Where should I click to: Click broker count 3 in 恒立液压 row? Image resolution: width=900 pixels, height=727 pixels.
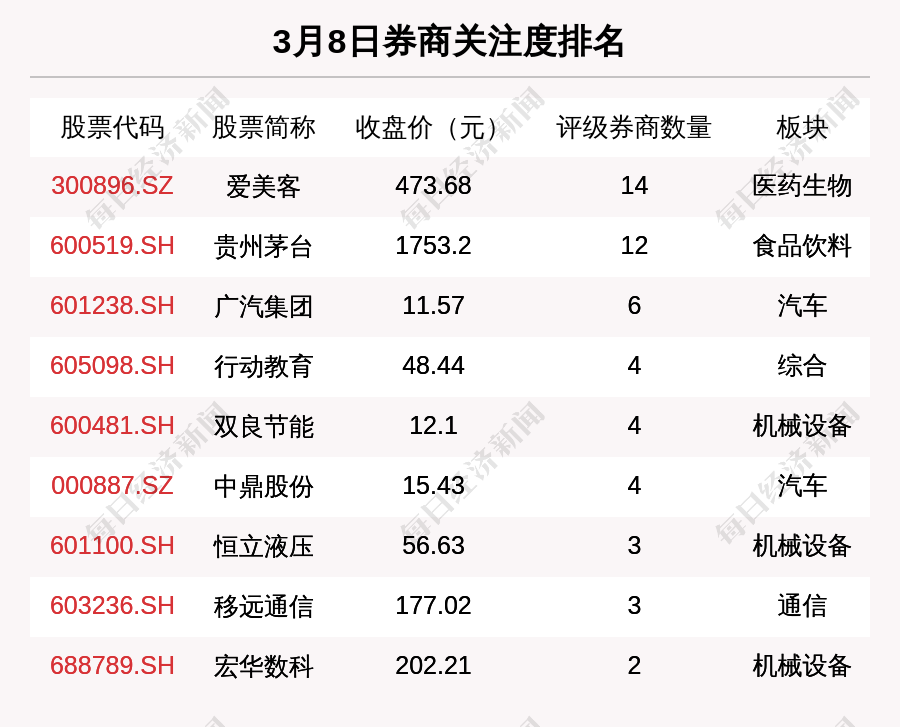(634, 545)
